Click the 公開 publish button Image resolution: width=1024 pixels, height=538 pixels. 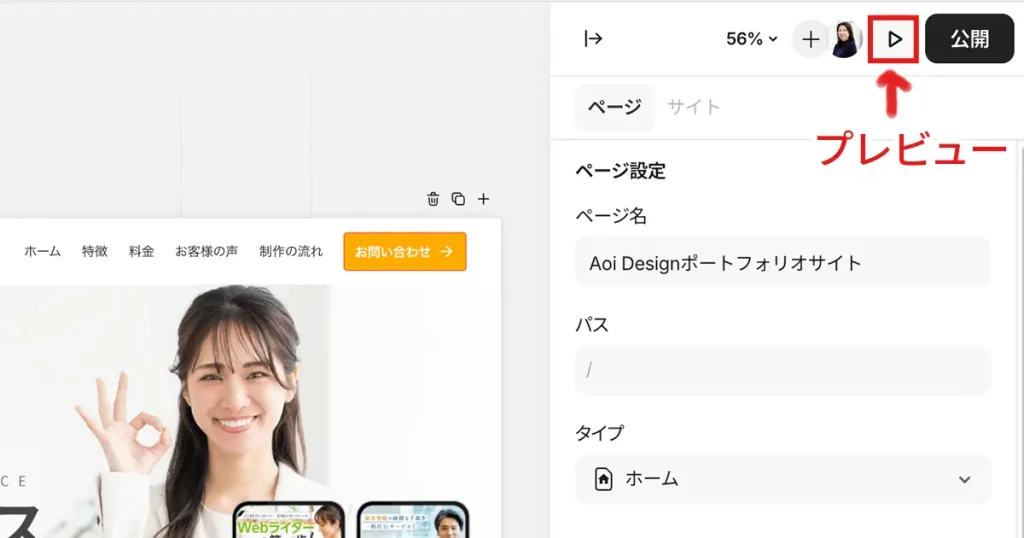[969, 39]
